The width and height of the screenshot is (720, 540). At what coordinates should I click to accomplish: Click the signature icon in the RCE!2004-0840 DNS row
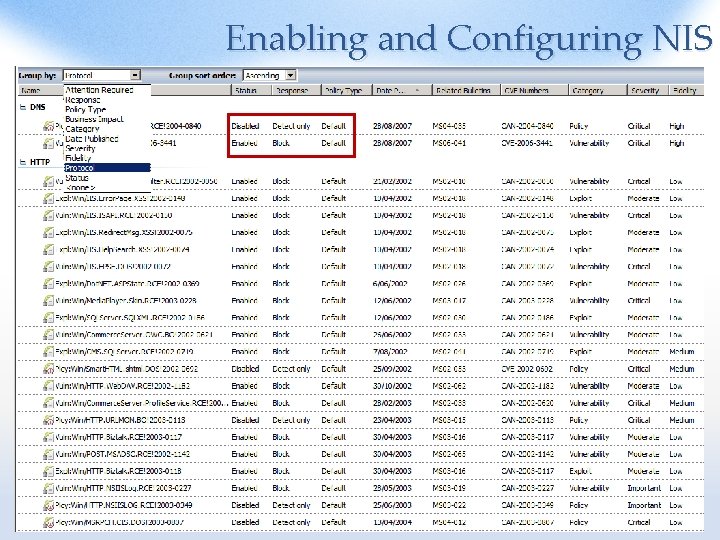48,126
